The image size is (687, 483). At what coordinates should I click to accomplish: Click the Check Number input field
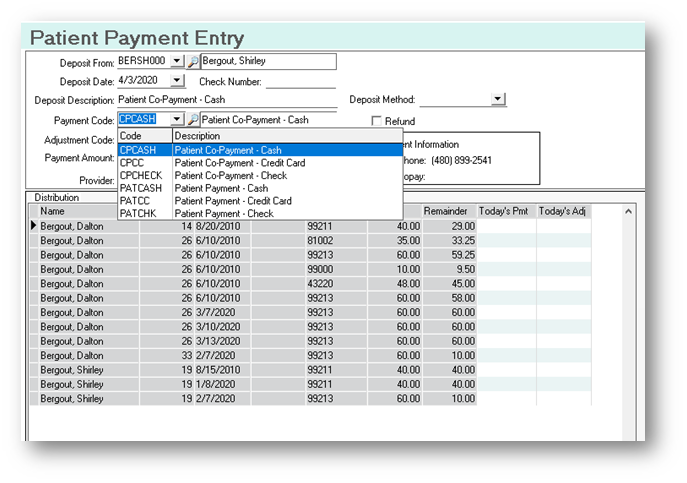pos(300,82)
